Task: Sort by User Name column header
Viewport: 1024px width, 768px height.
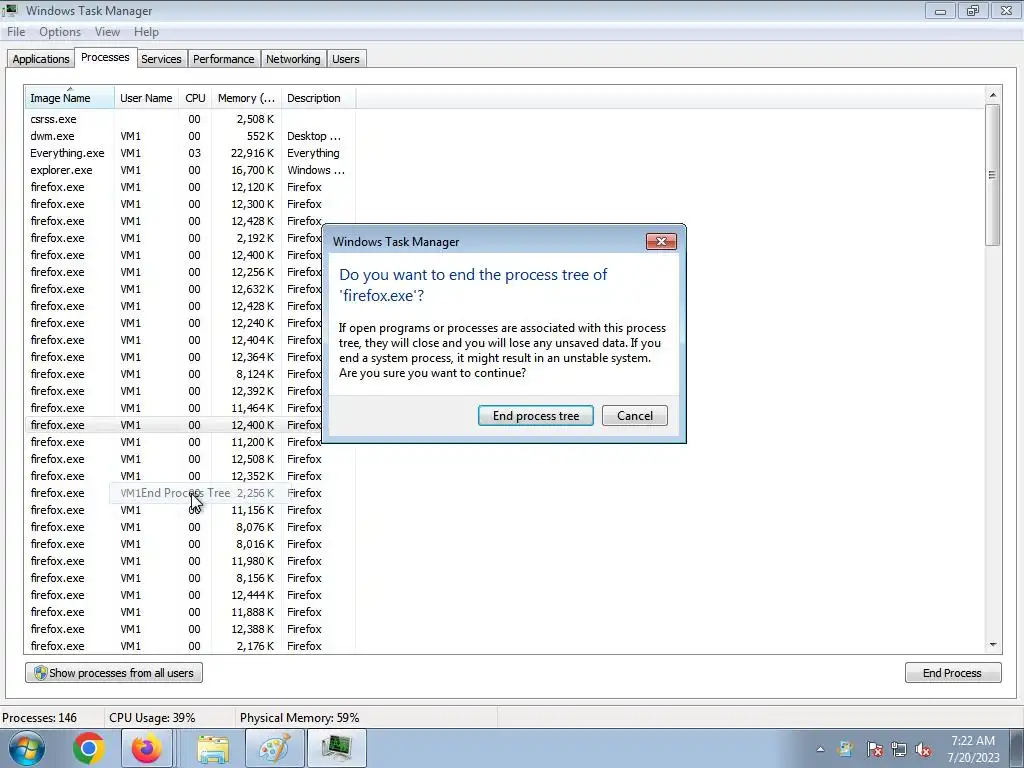Action: click(x=146, y=98)
